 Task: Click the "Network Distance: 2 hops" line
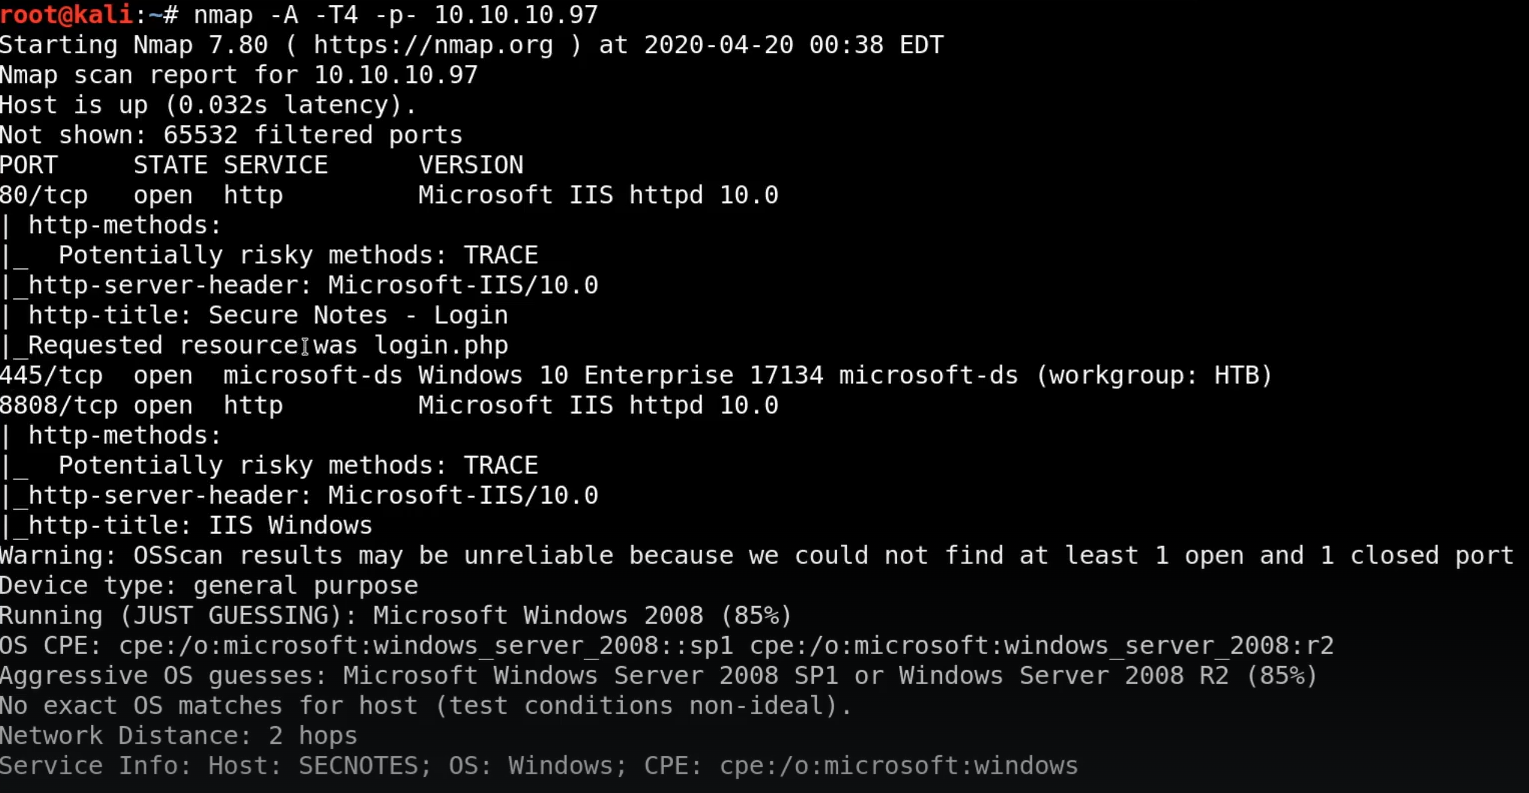coord(178,735)
